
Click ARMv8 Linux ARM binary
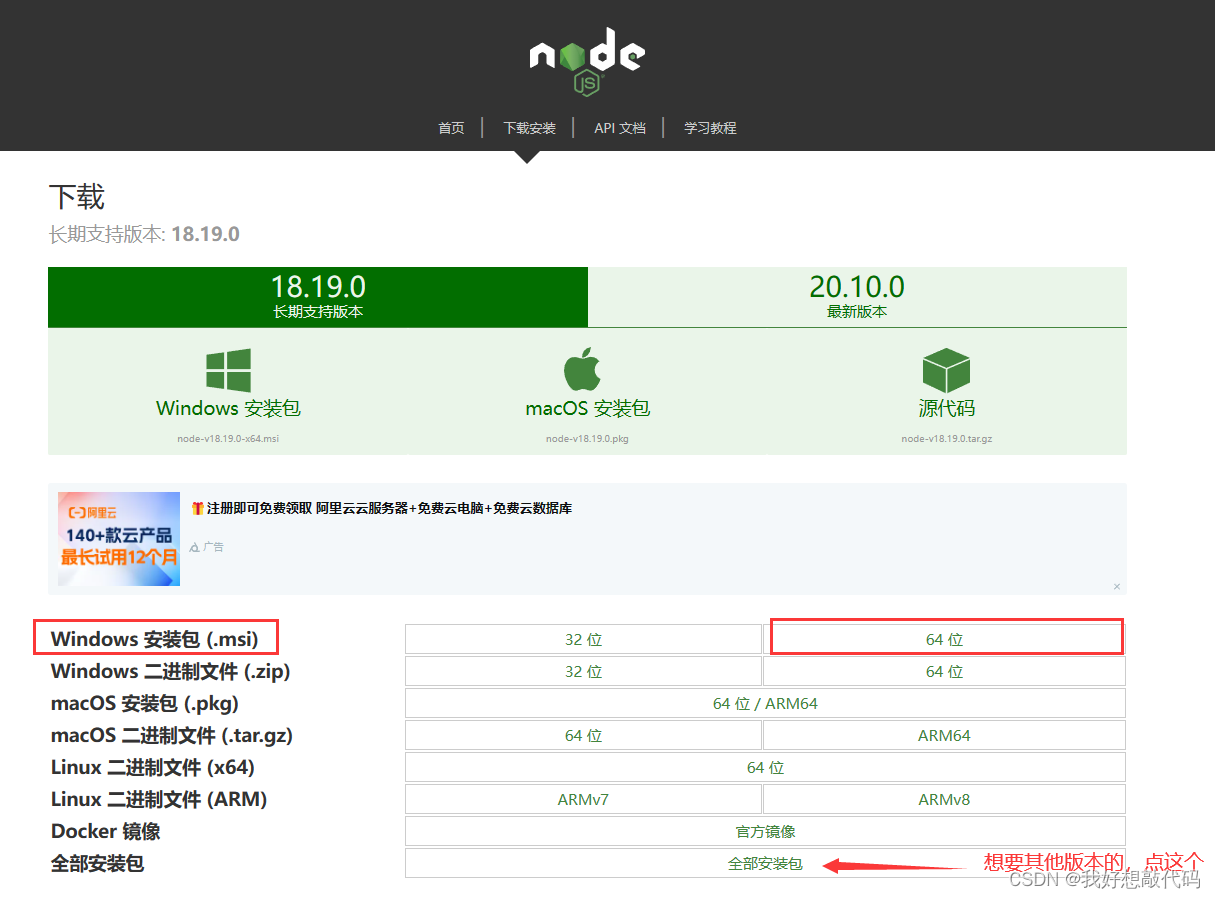944,800
